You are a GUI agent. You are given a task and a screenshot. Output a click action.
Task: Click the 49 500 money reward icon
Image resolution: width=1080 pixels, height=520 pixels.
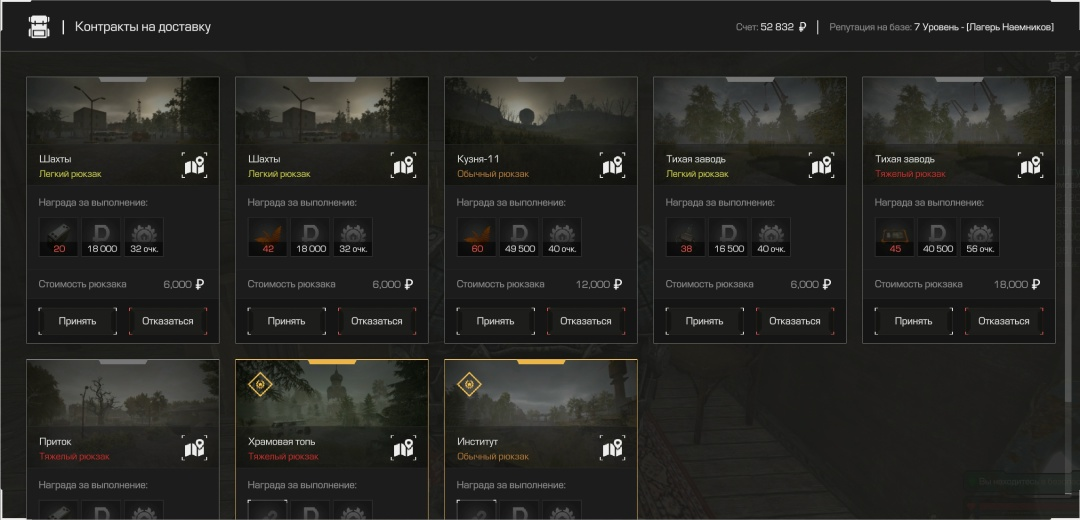pyautogui.click(x=519, y=238)
